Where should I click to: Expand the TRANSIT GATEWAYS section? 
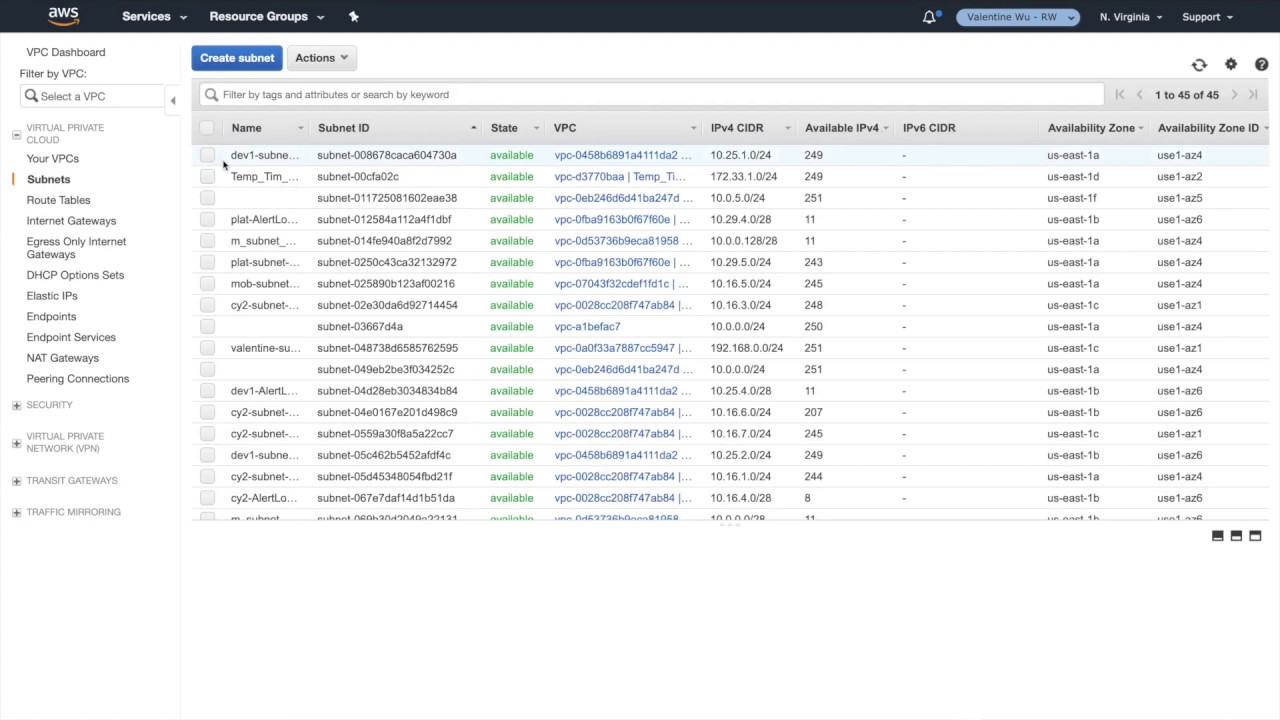pyautogui.click(x=16, y=481)
